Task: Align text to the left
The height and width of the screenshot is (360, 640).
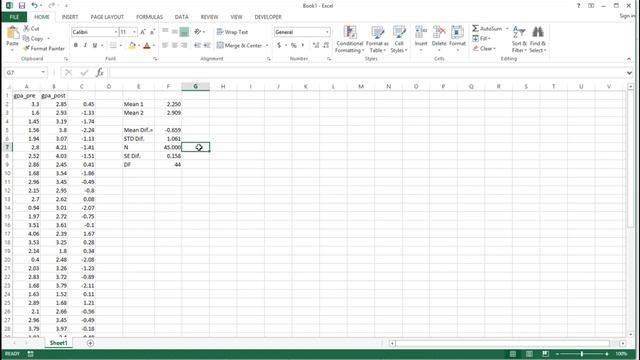Action: tap(165, 45)
